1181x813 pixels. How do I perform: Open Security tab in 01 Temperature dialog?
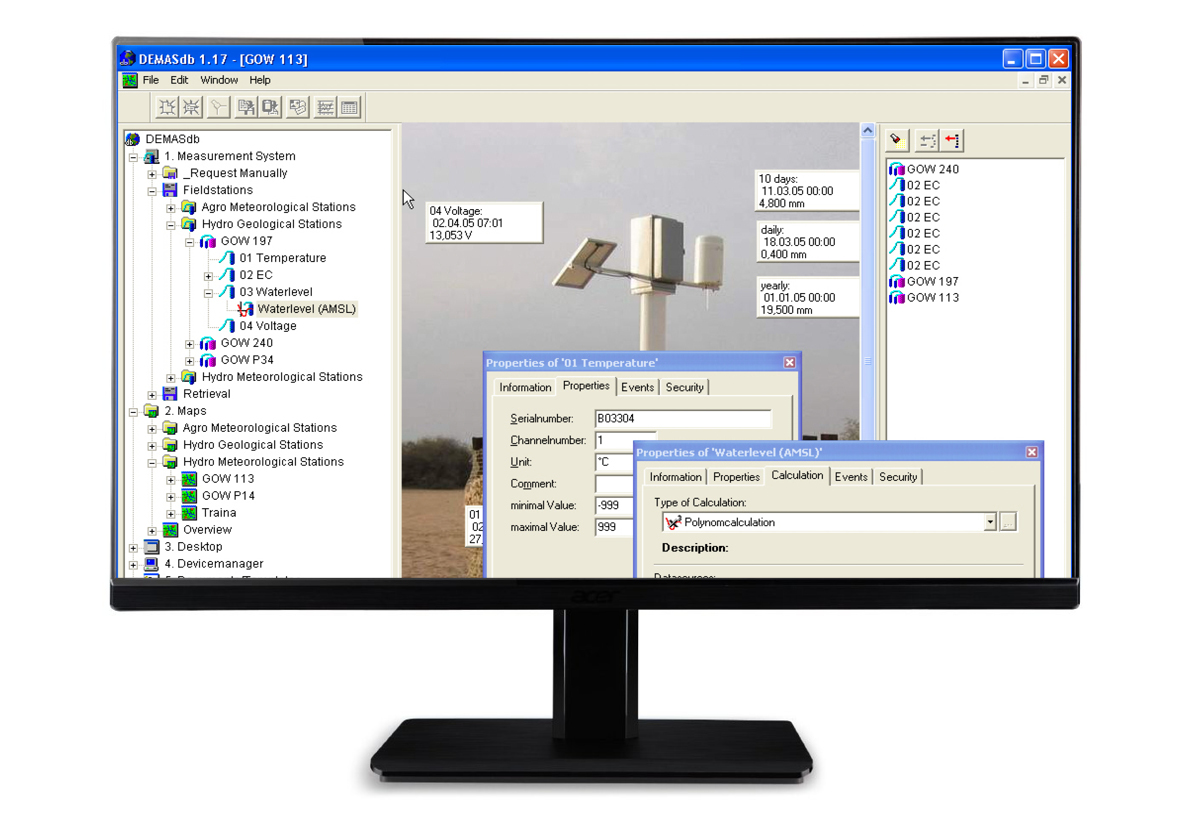[x=685, y=387]
